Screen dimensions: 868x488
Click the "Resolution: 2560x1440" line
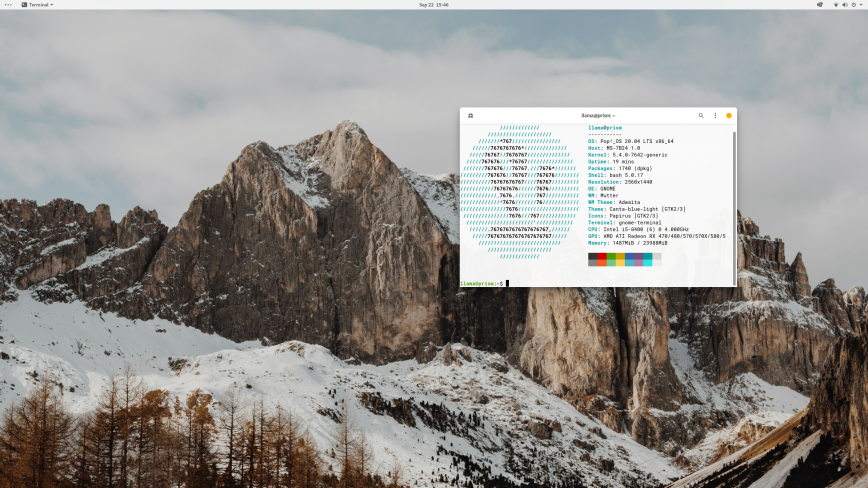pos(620,182)
